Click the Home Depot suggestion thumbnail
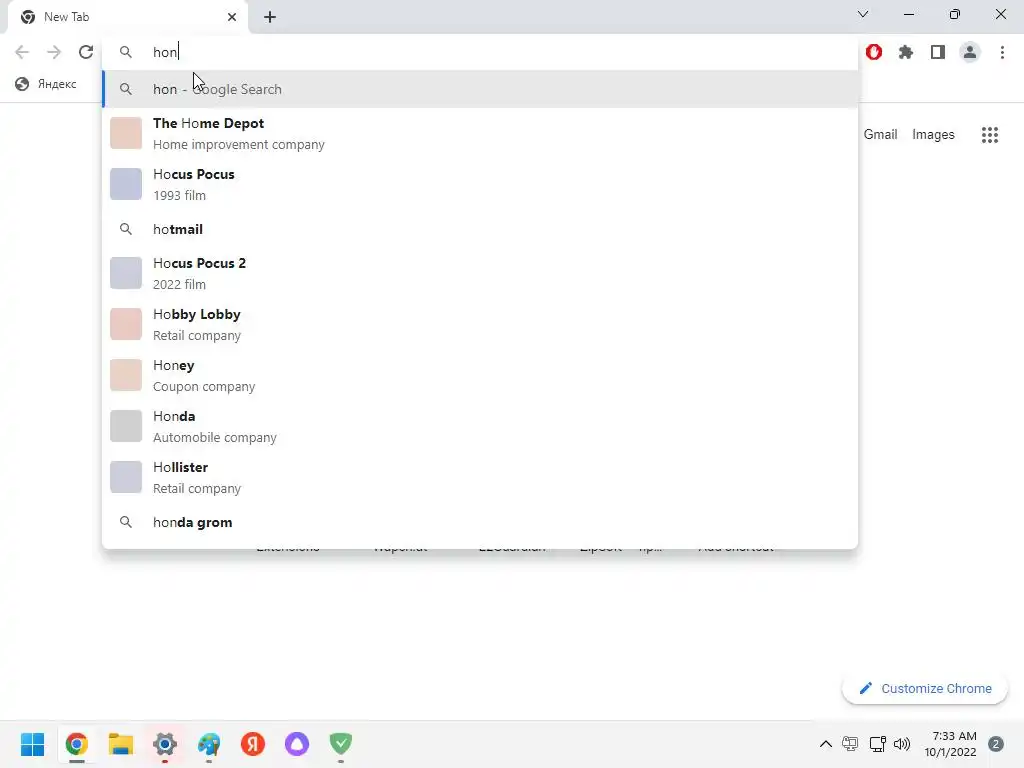 tap(126, 133)
